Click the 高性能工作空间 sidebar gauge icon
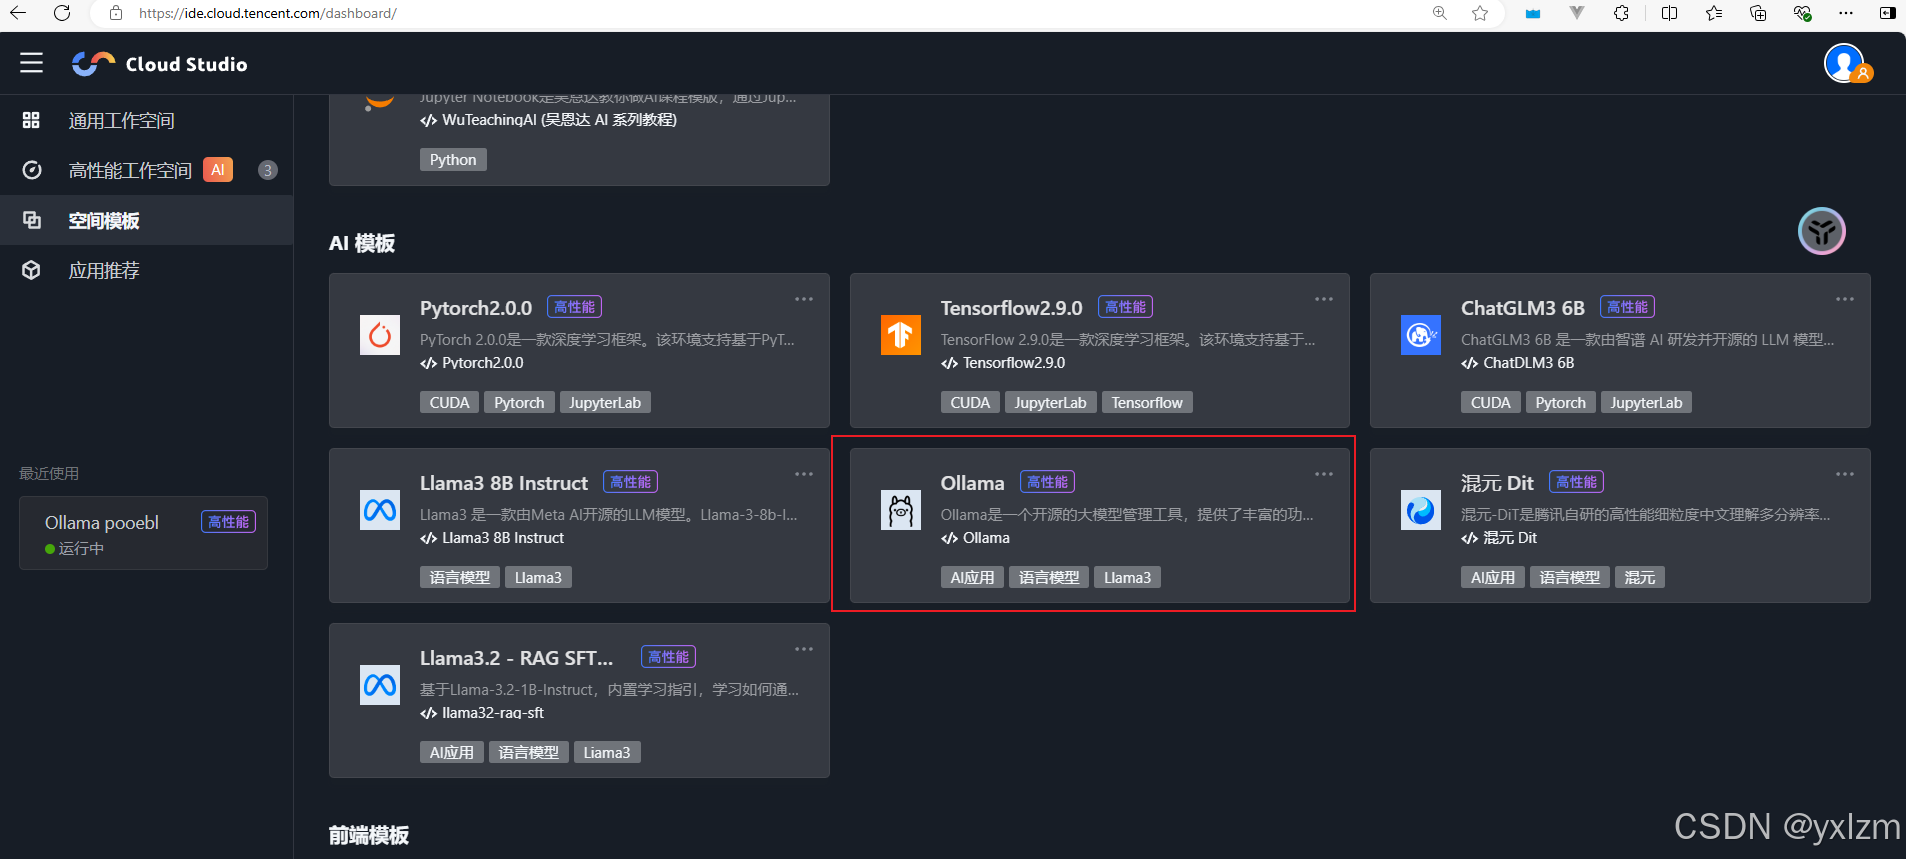 tap(31, 170)
